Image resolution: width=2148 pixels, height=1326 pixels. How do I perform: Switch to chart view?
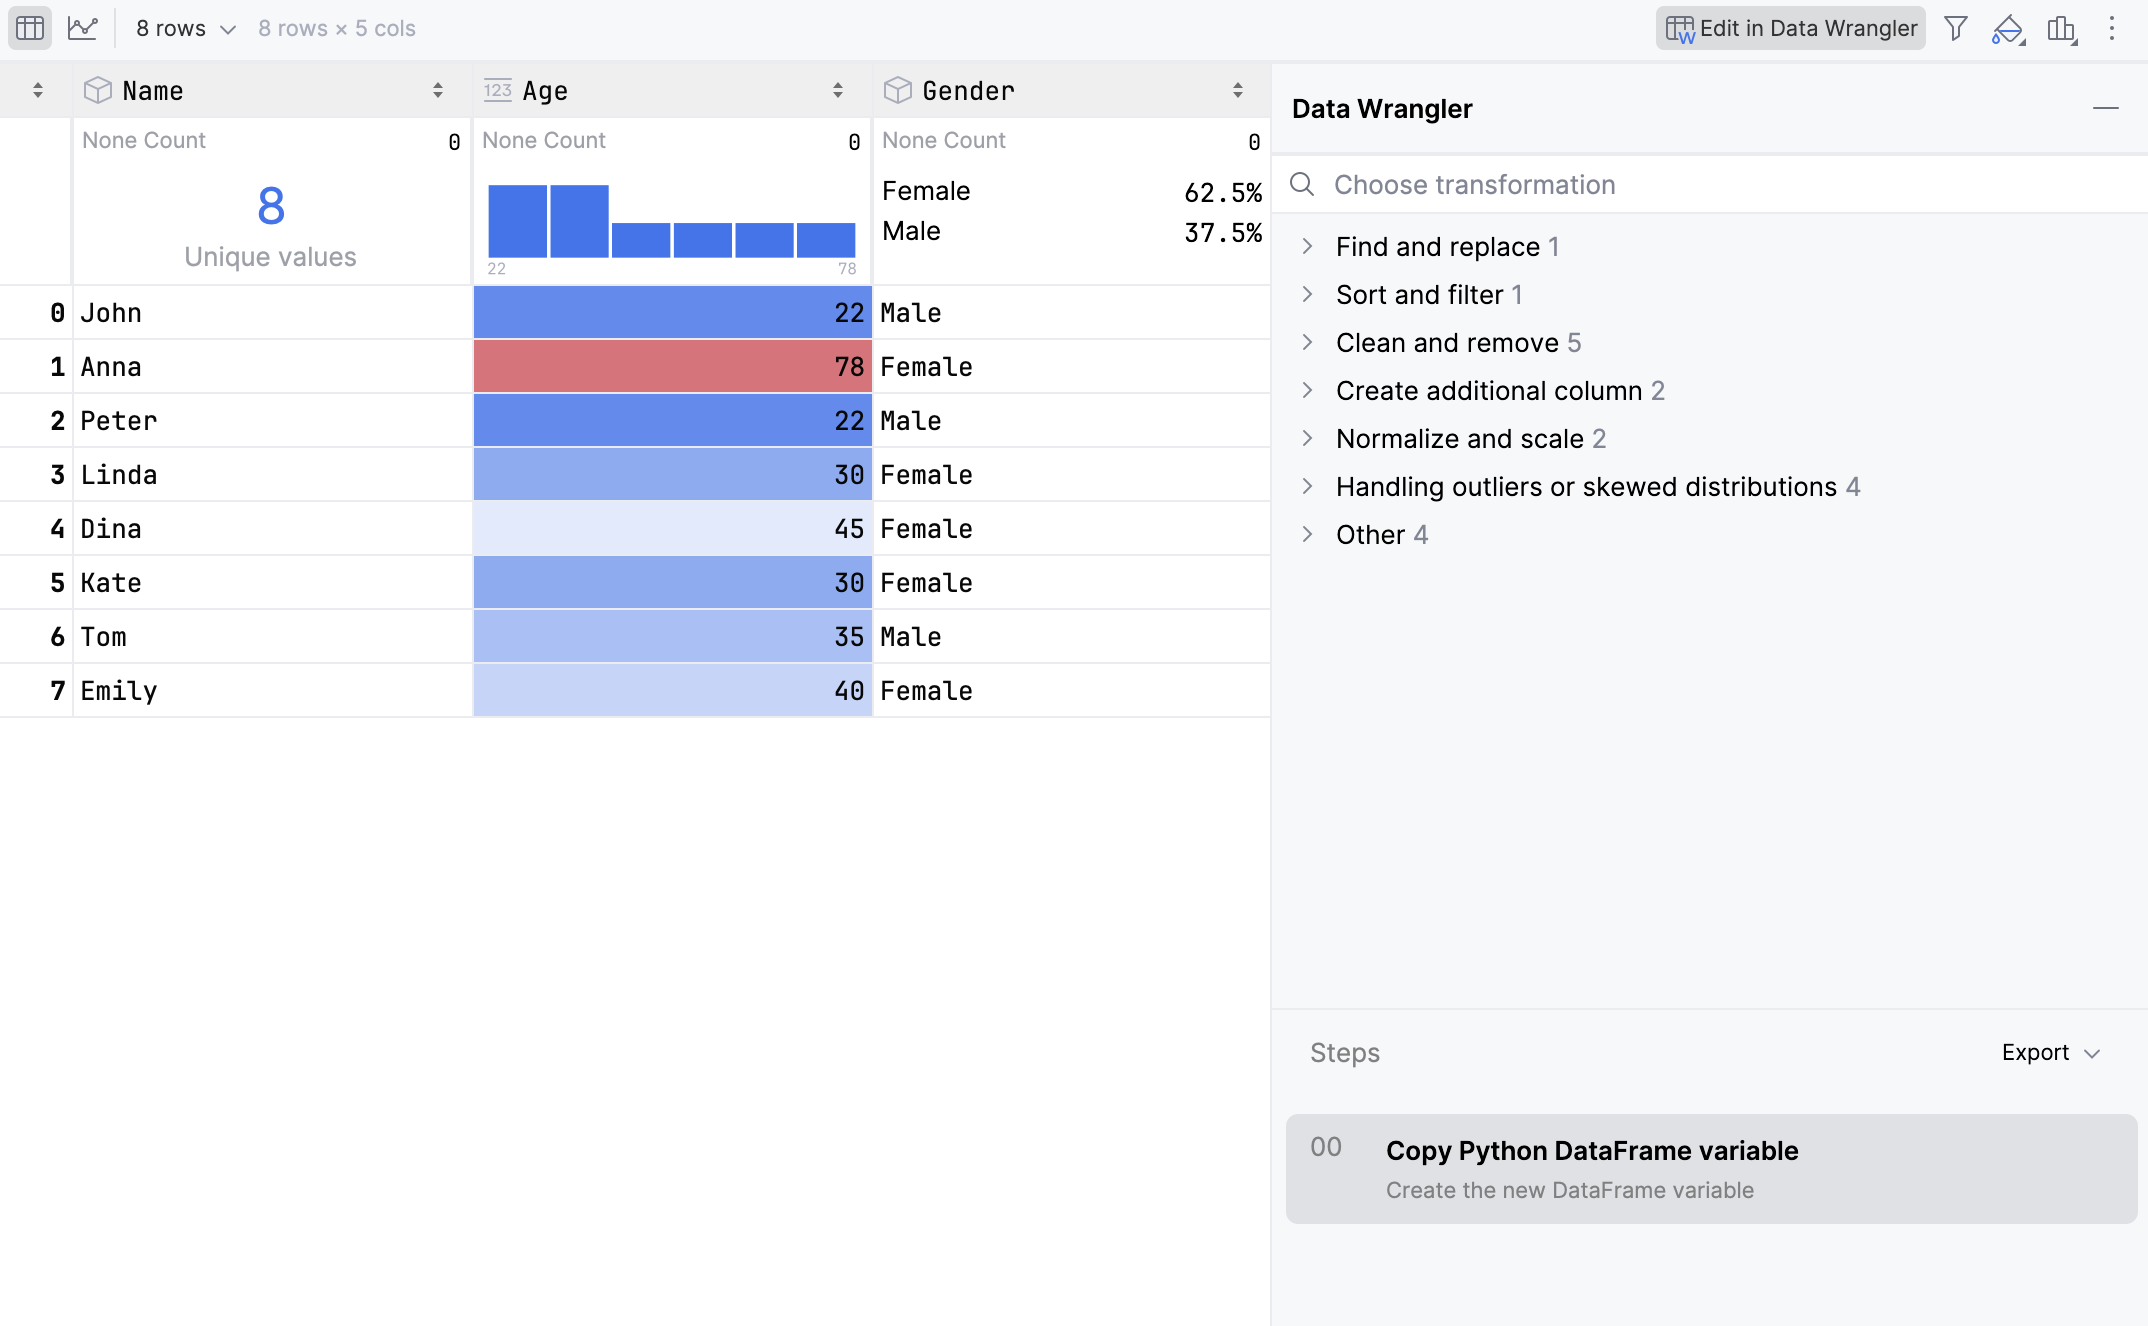click(x=84, y=28)
